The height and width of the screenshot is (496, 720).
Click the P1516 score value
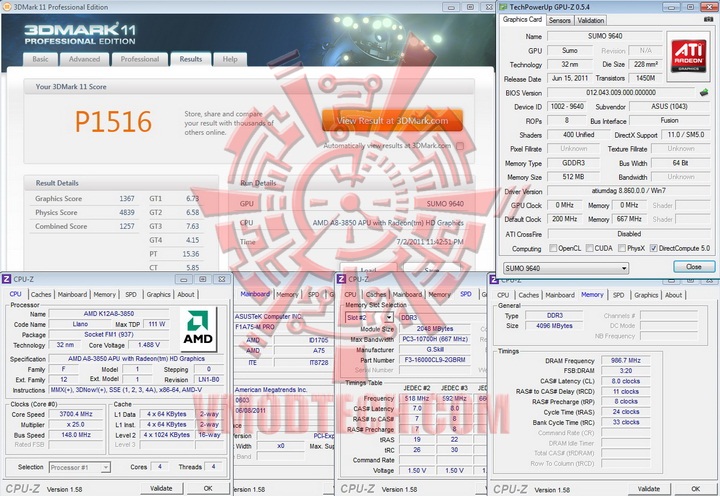point(113,122)
